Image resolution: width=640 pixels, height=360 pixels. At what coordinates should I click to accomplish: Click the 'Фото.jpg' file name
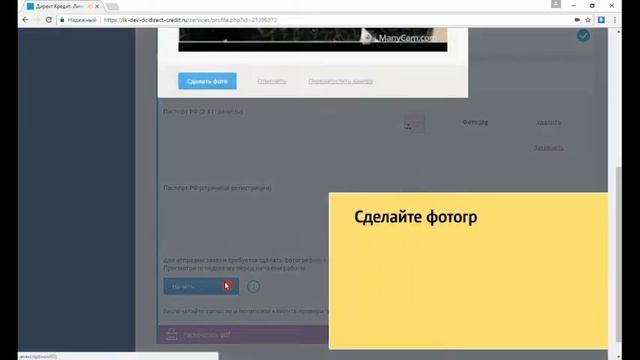point(475,122)
